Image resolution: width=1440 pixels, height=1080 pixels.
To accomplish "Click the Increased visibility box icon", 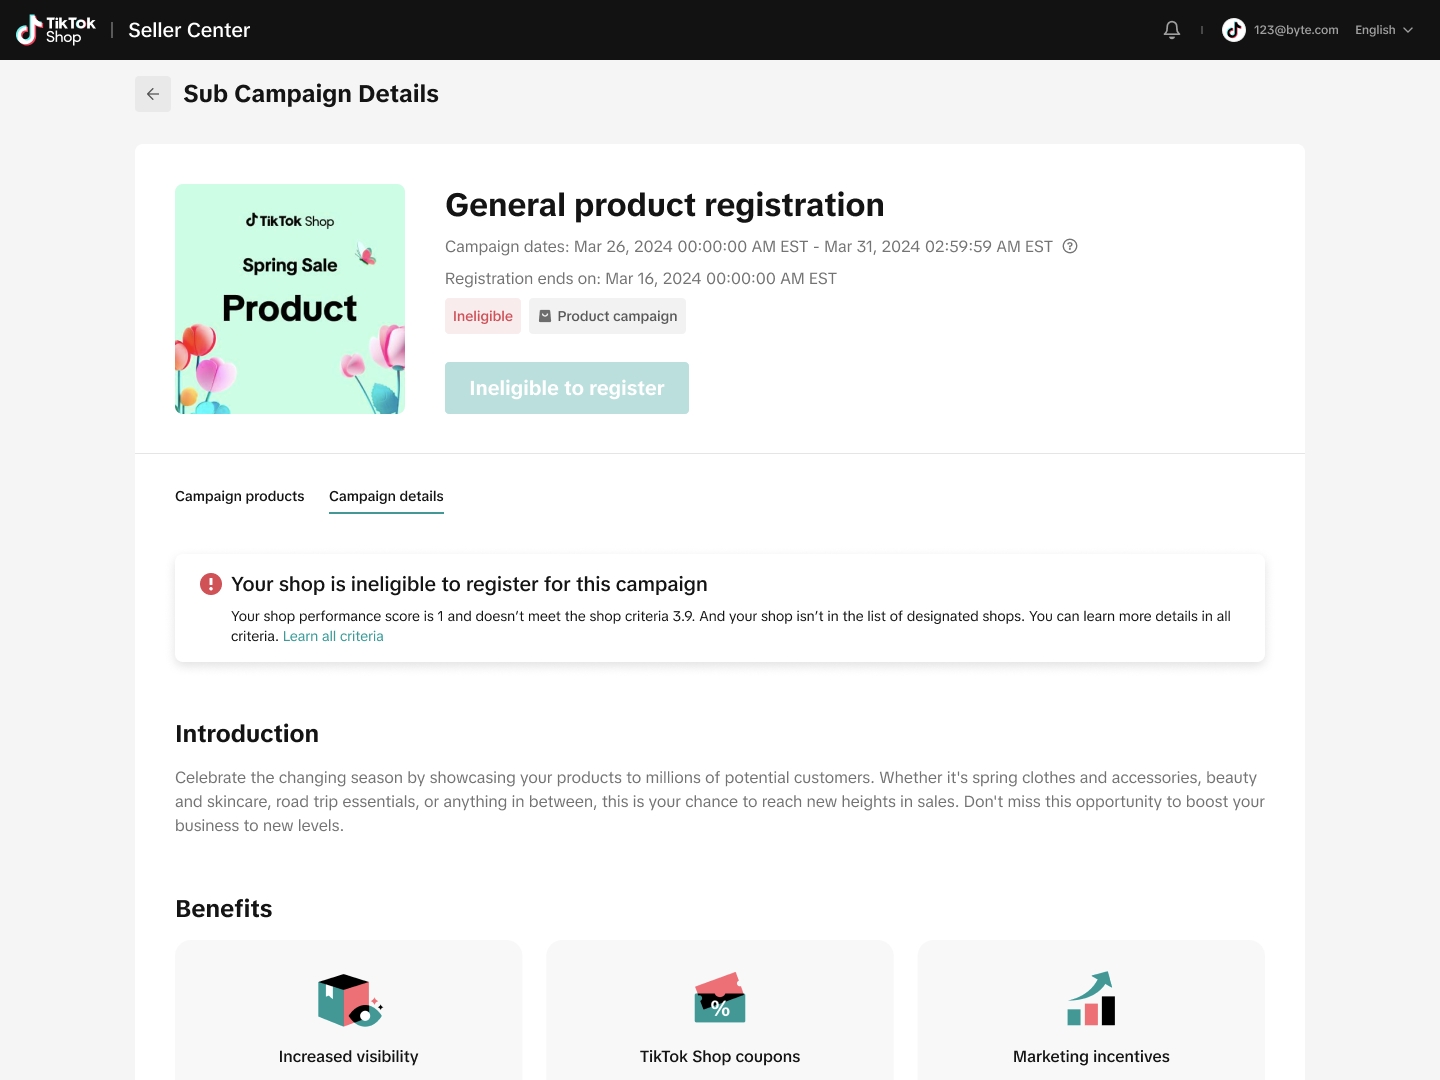I will coord(349,1000).
